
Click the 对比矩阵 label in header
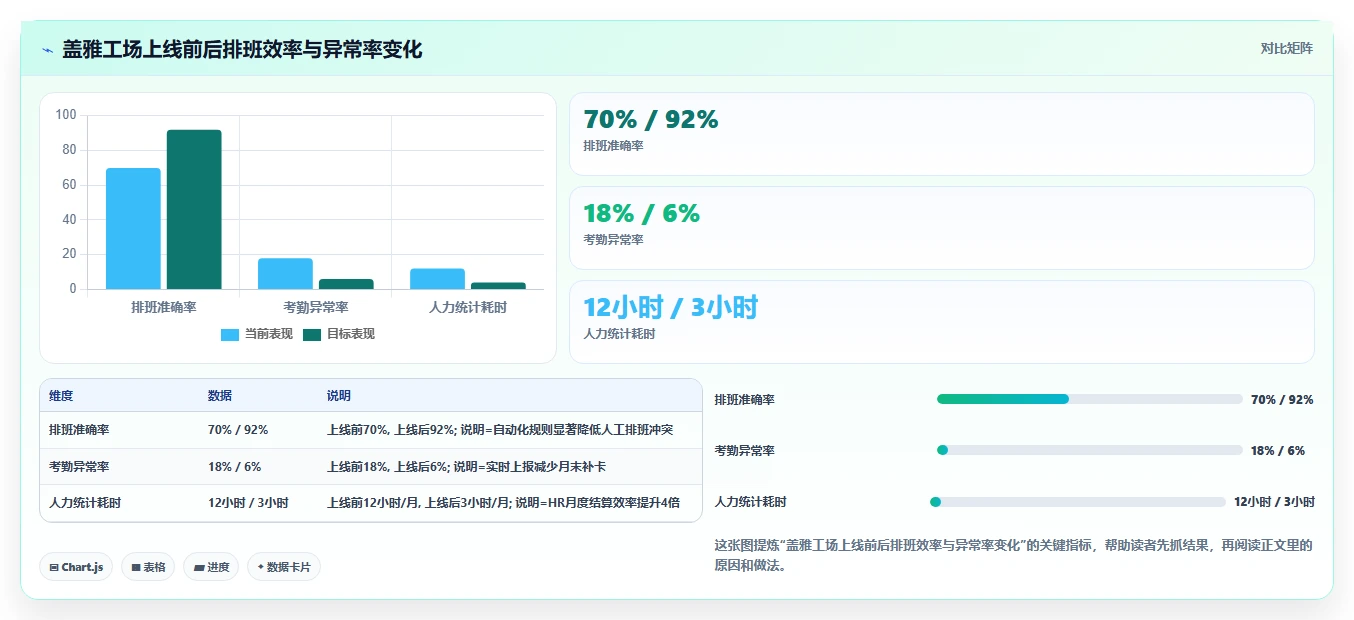pos(1287,48)
